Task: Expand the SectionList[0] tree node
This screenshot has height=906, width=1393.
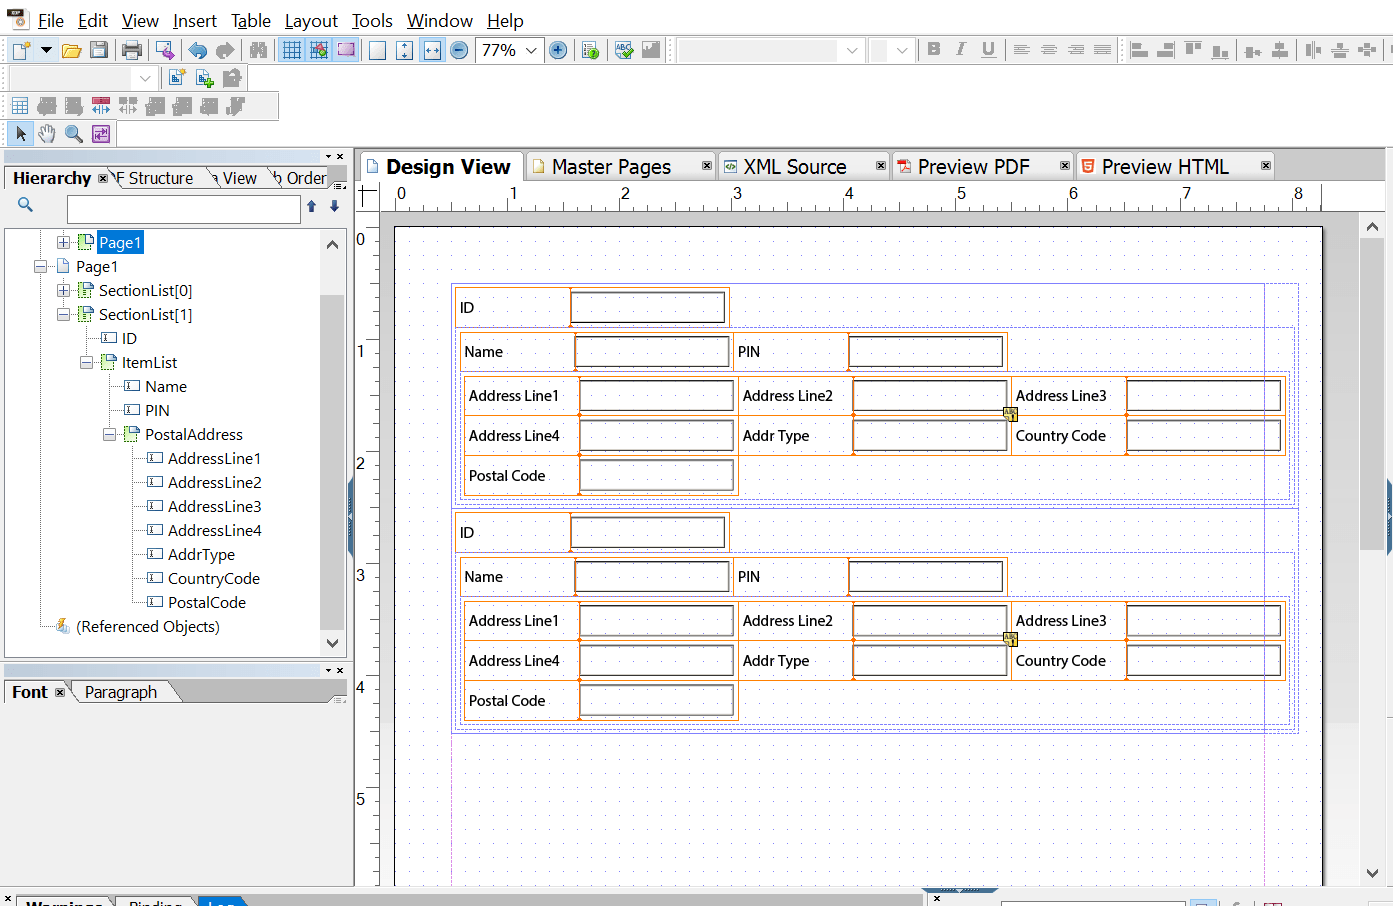Action: pyautogui.click(x=63, y=290)
